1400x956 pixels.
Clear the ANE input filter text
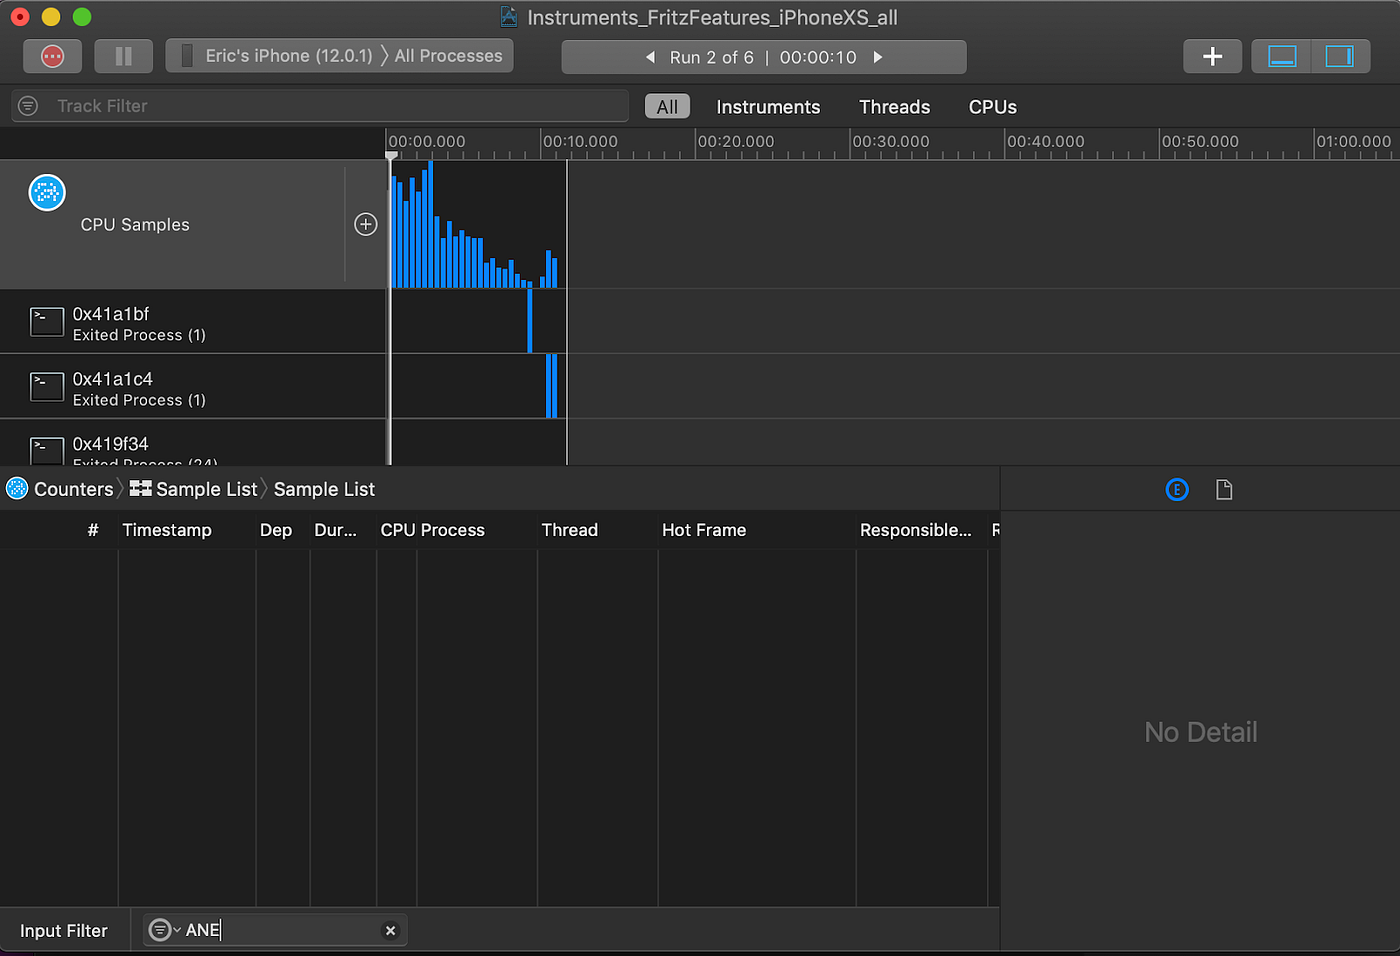click(x=390, y=931)
